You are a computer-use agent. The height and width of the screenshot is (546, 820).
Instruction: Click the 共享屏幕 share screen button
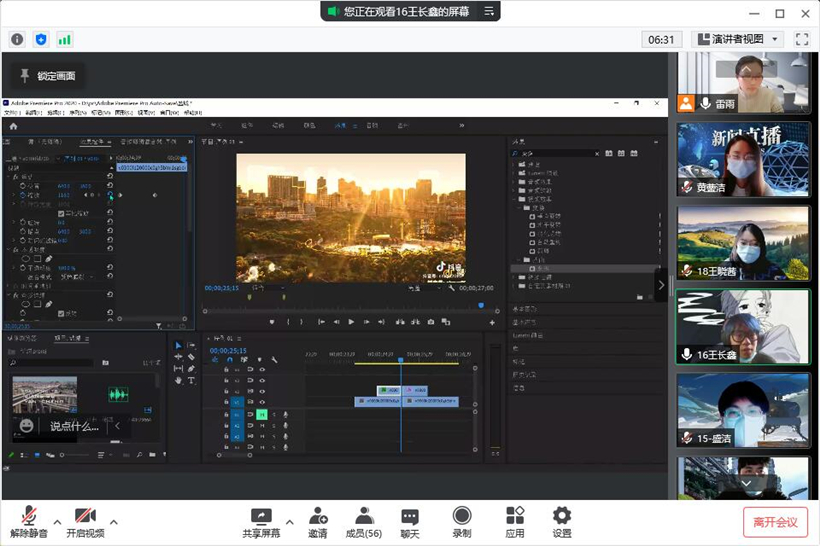[261, 522]
